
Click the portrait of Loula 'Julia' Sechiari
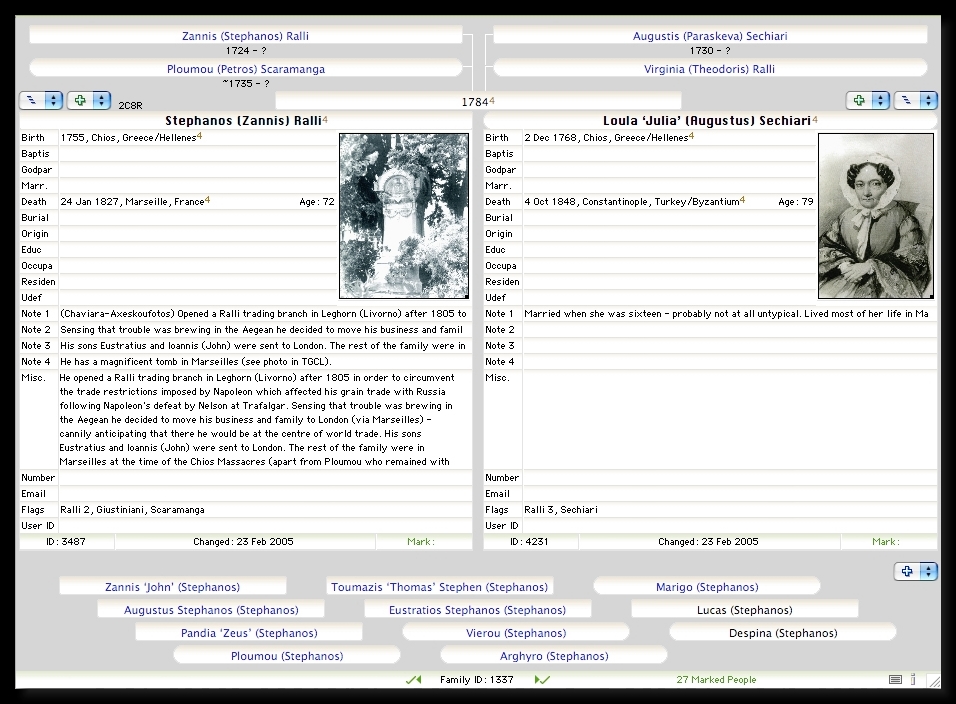875,216
